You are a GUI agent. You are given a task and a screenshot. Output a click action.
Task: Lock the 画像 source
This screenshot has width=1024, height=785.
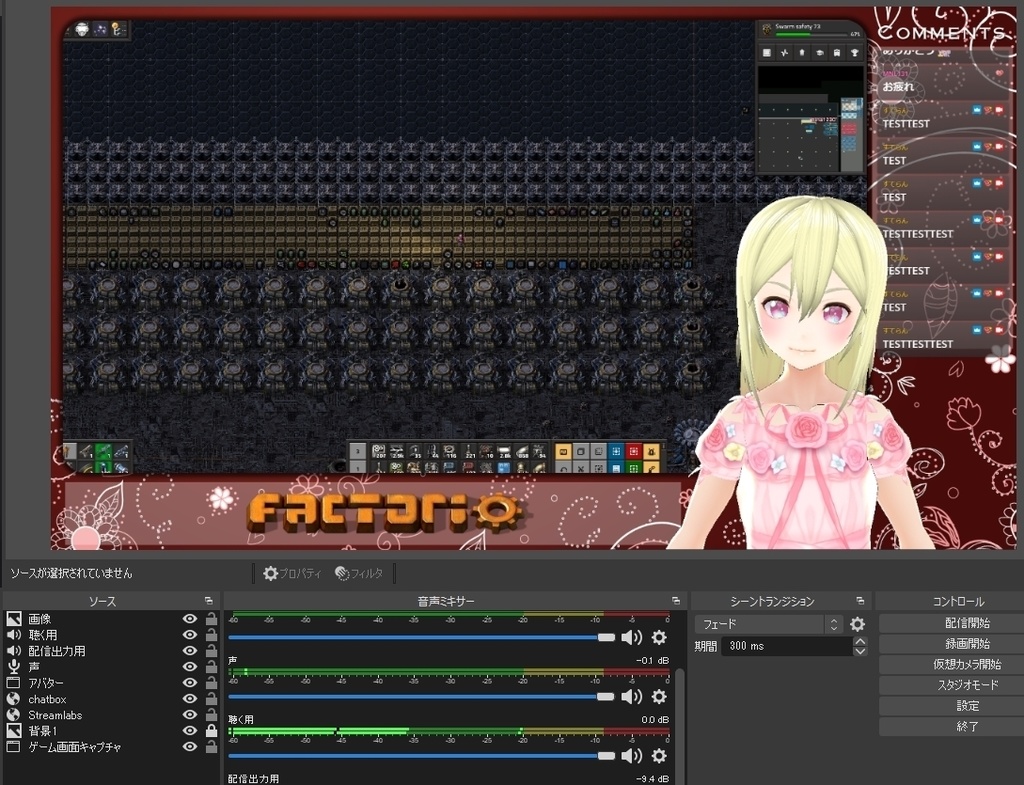pos(212,618)
